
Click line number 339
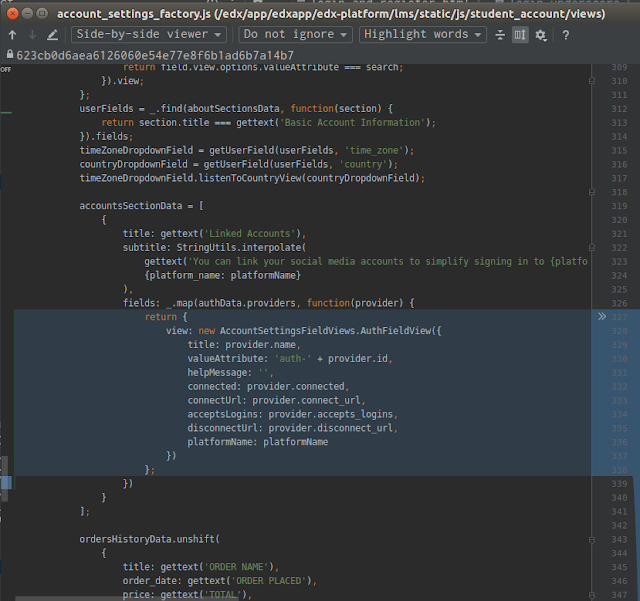(619, 484)
